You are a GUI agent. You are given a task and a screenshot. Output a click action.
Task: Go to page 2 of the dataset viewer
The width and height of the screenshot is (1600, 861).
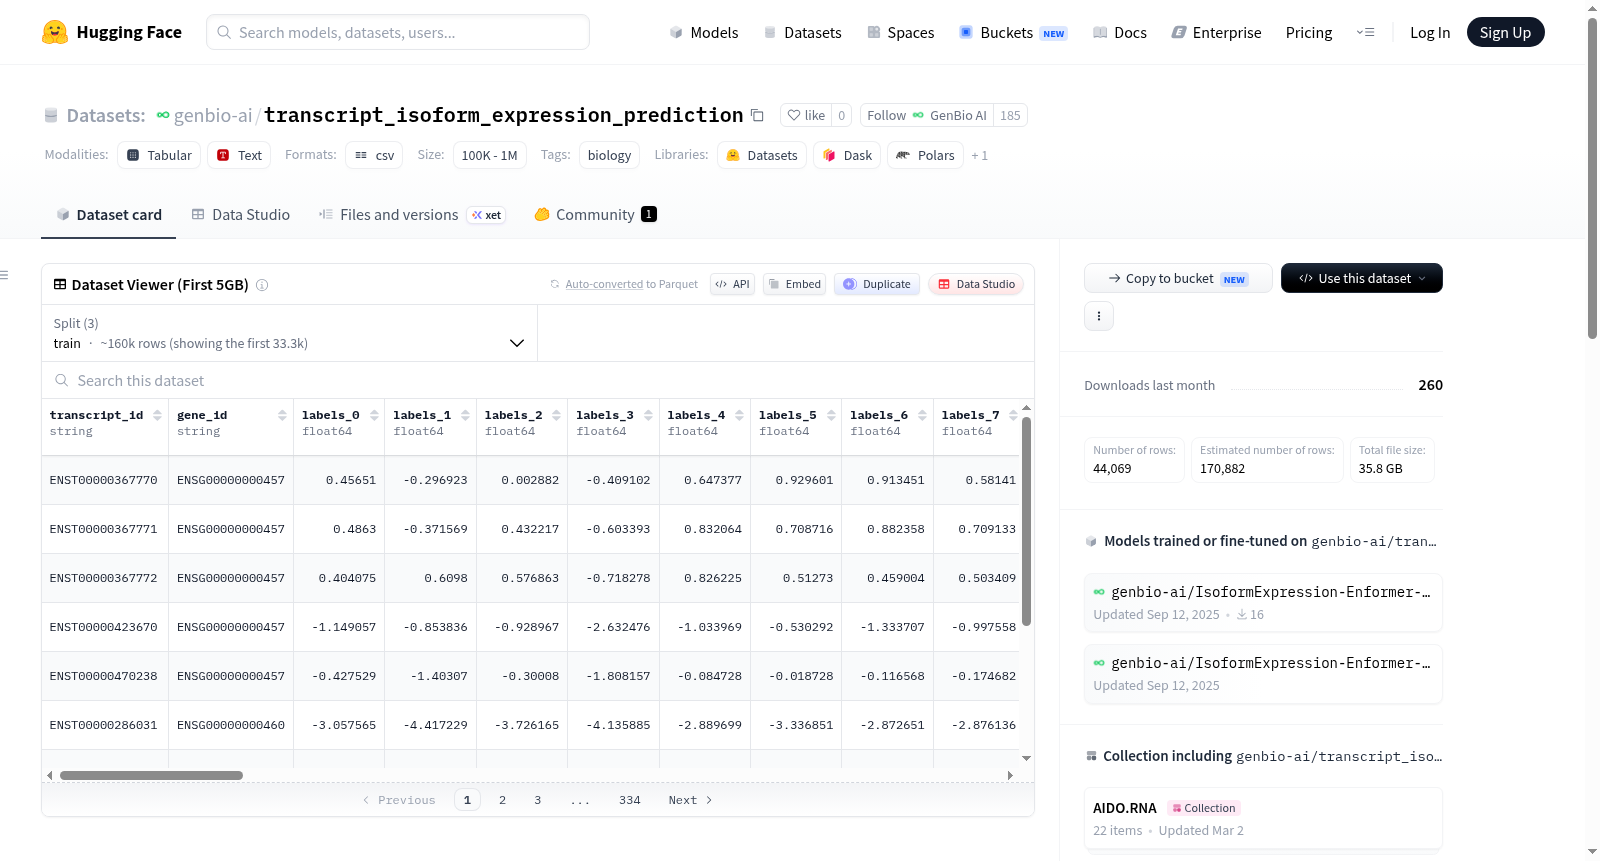coord(502,800)
